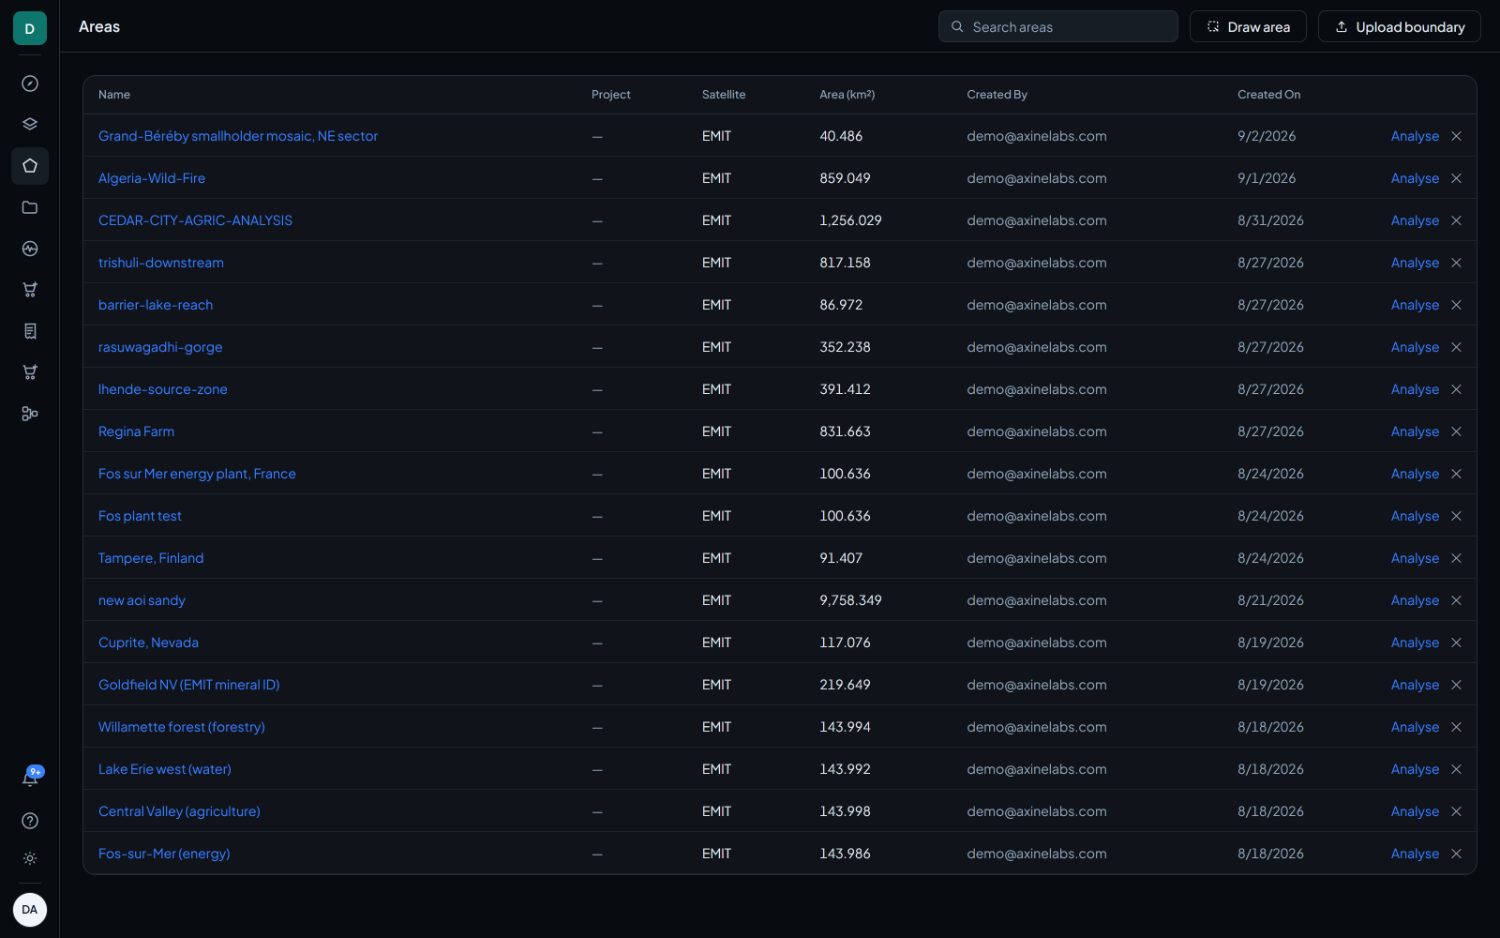Screen dimensions: 1500x938
Task: Delete the Tampere, Finland area via X
Action: tap(1456, 558)
